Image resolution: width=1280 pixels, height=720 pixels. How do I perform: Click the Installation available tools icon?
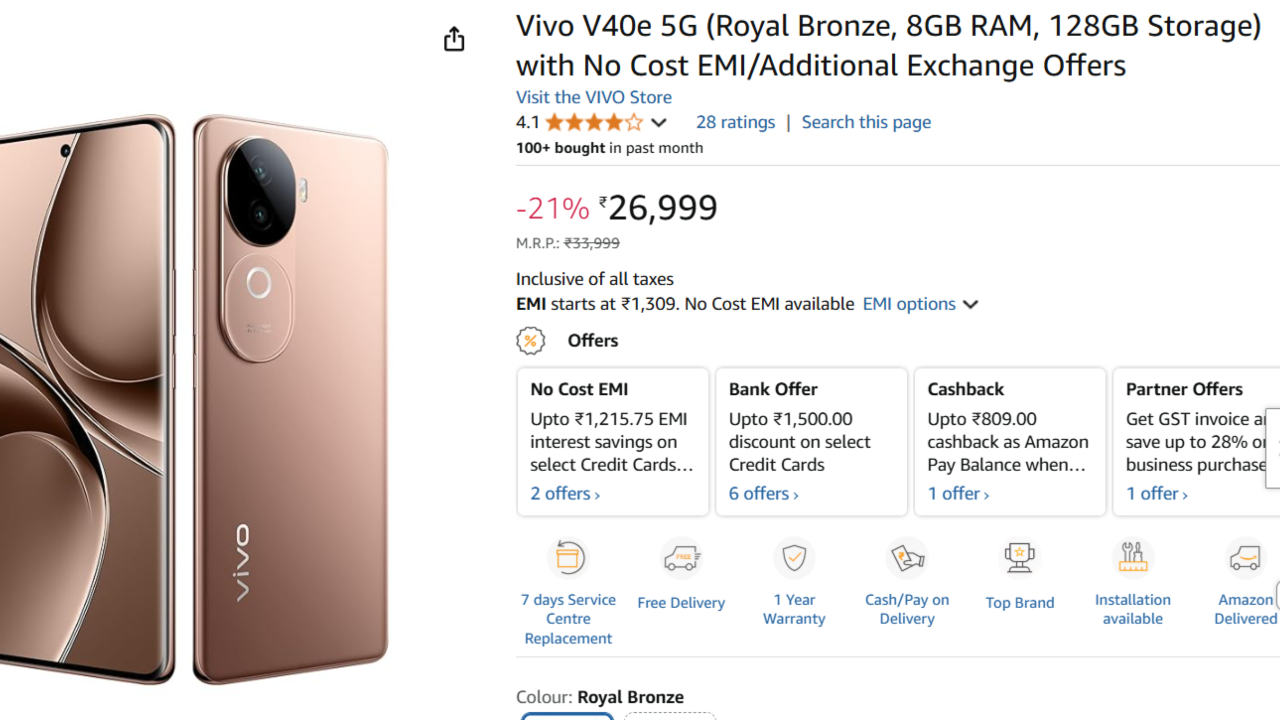click(1132, 558)
